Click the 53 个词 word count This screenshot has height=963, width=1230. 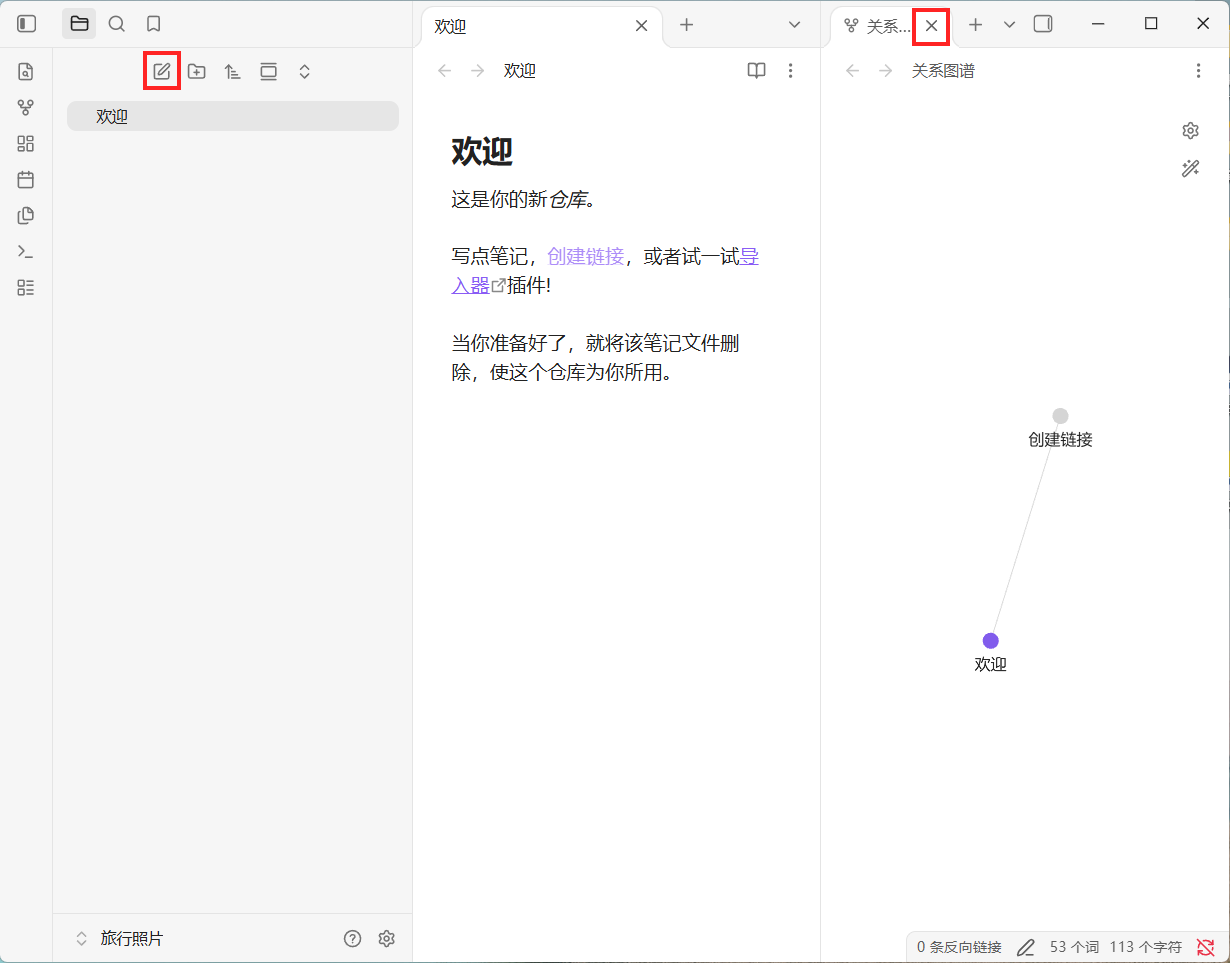(x=1074, y=947)
